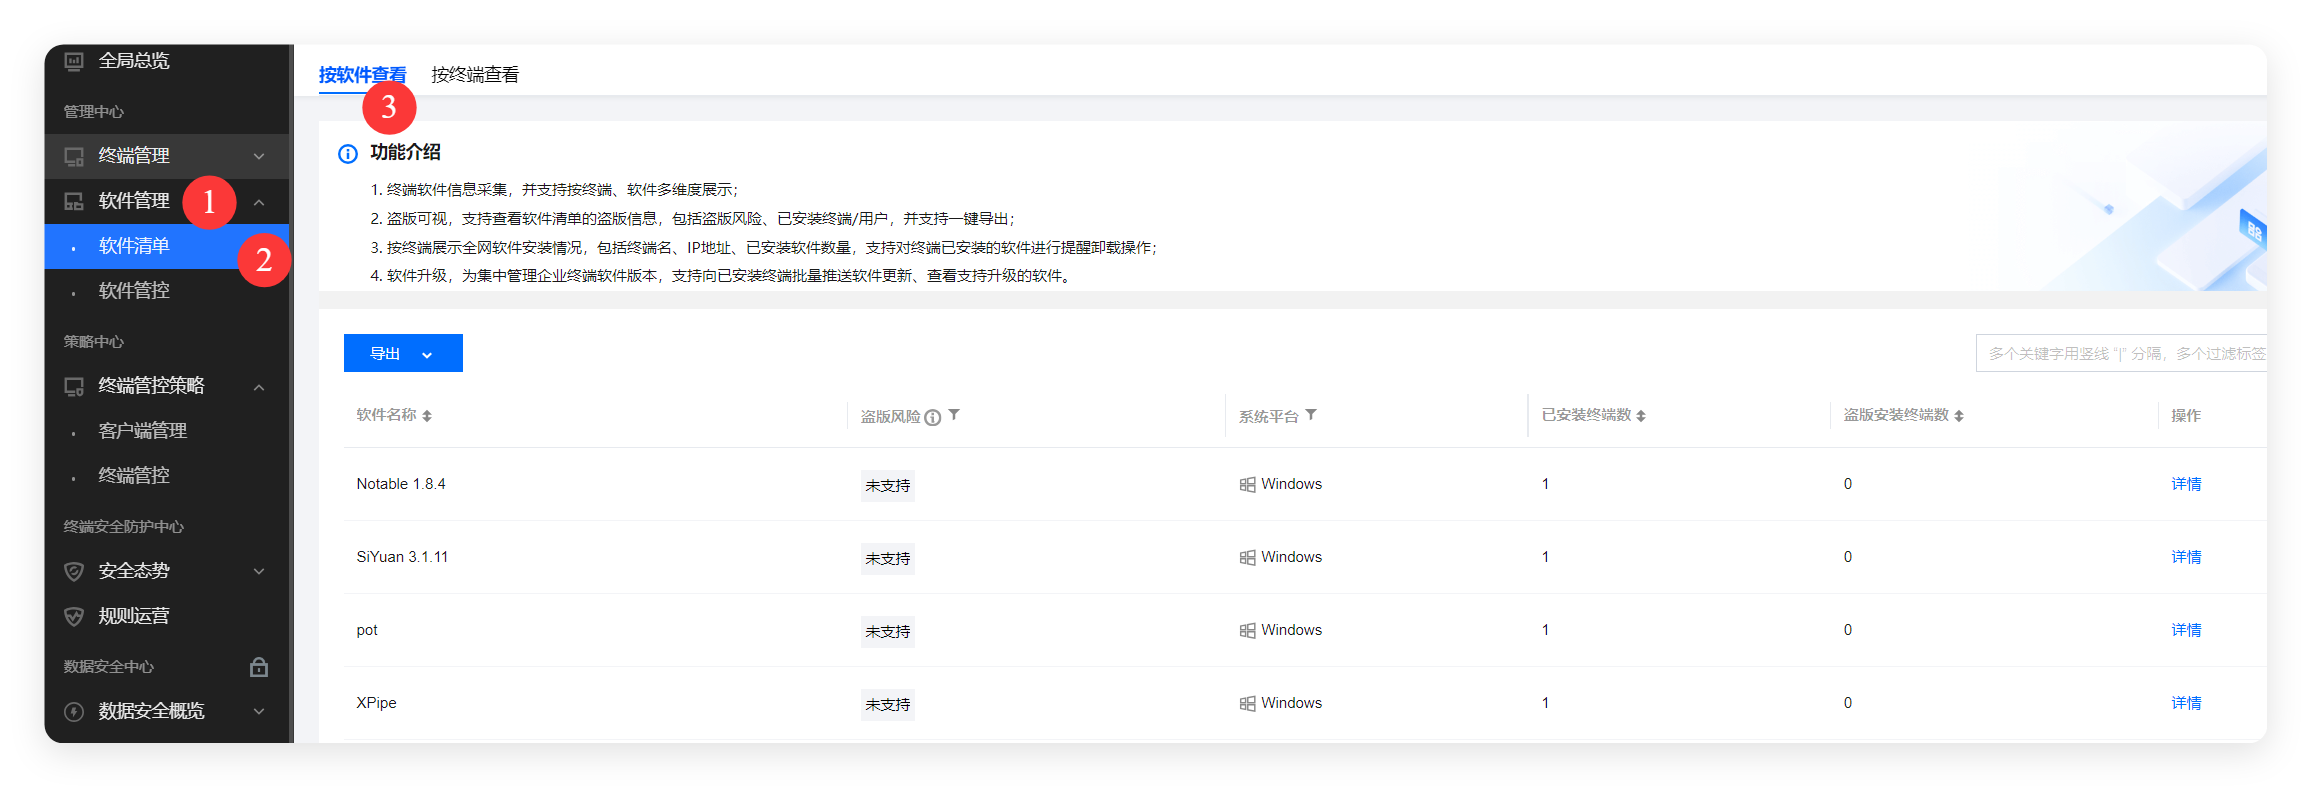Switch to the 按终端查看 tab
This screenshot has height=787, width=2311.
click(x=475, y=75)
